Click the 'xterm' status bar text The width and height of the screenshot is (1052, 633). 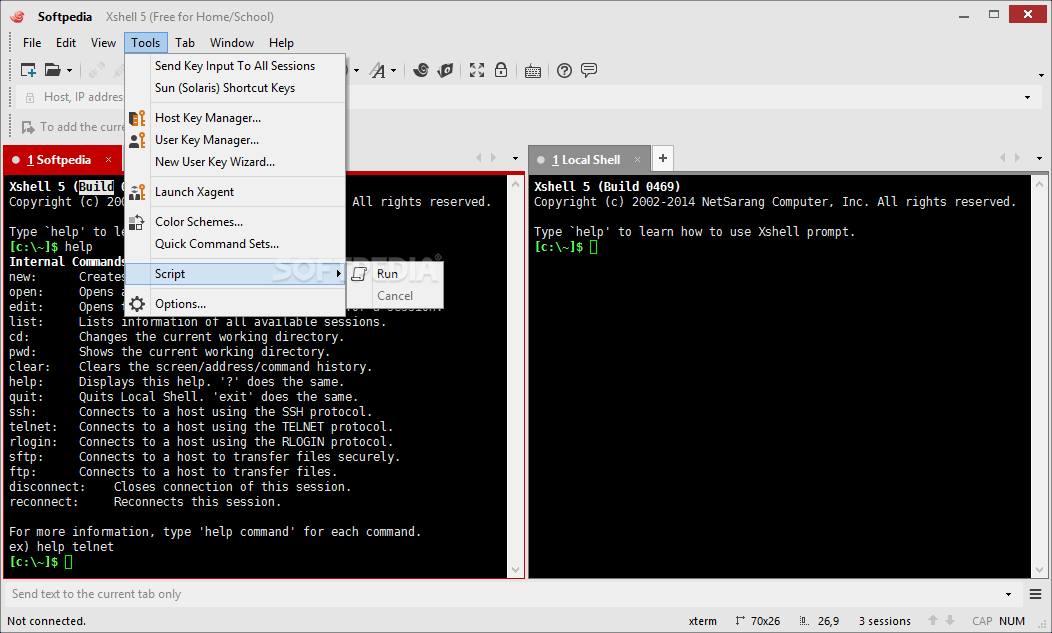click(x=702, y=621)
